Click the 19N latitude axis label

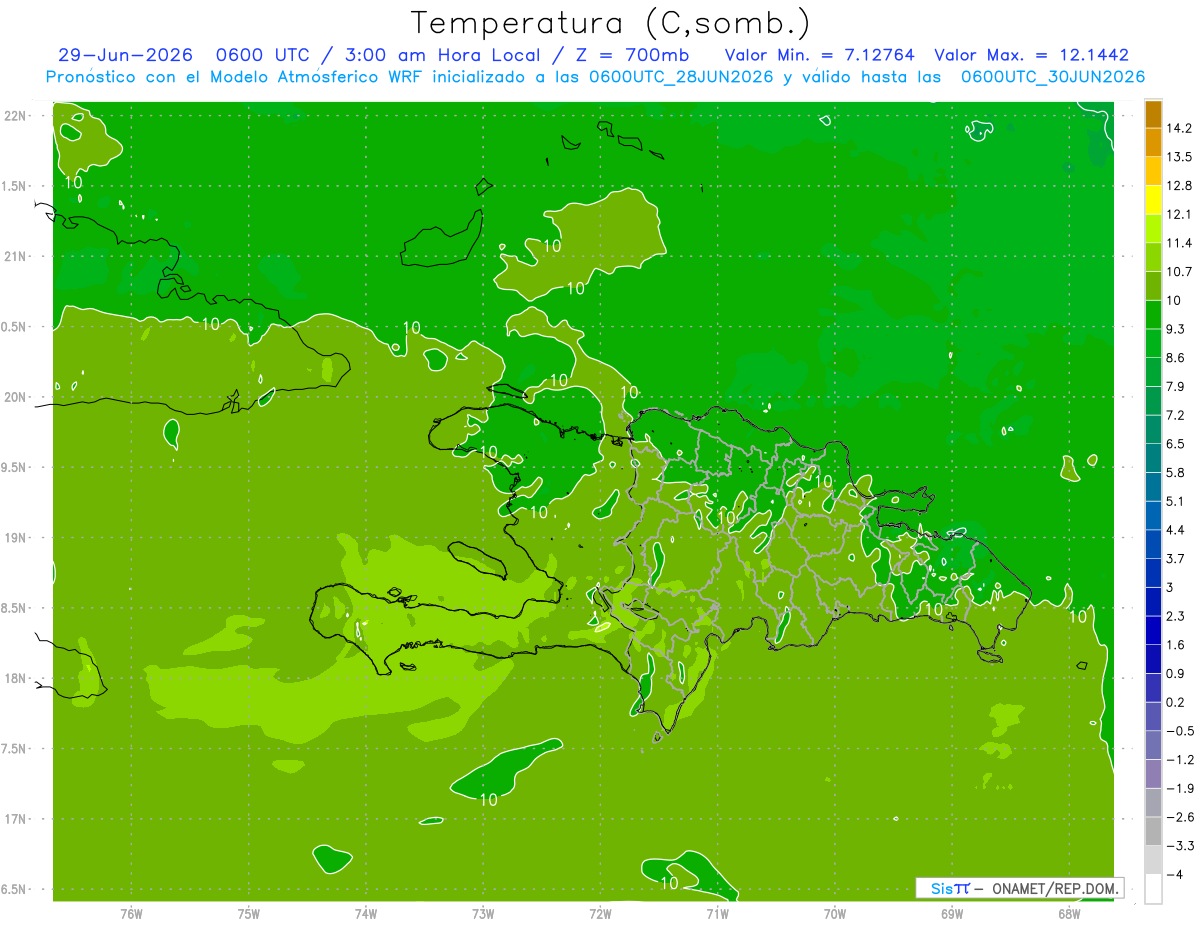pos(14,538)
